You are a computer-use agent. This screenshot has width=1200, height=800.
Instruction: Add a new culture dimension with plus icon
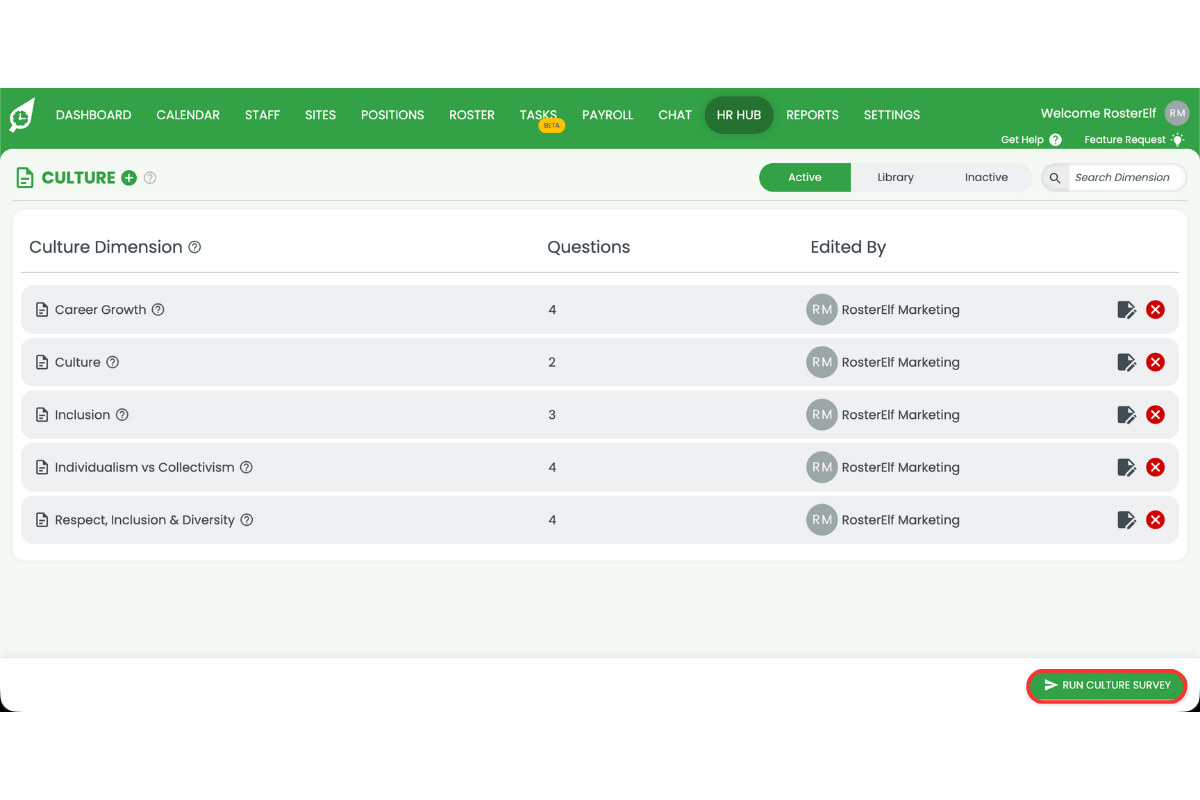click(x=128, y=178)
